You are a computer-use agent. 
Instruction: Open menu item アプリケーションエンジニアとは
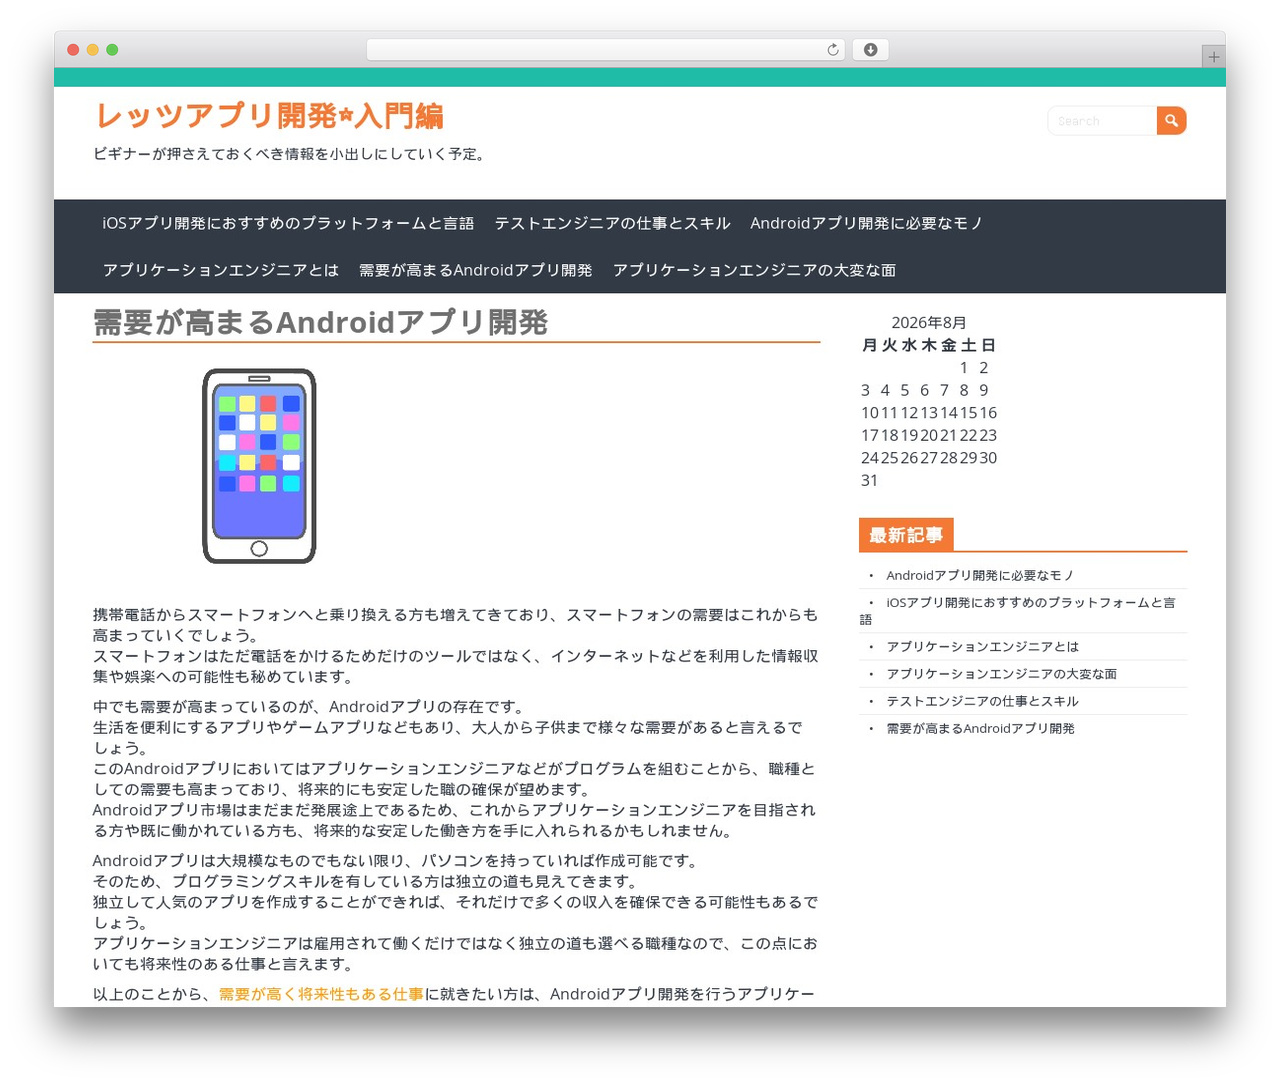220,270
